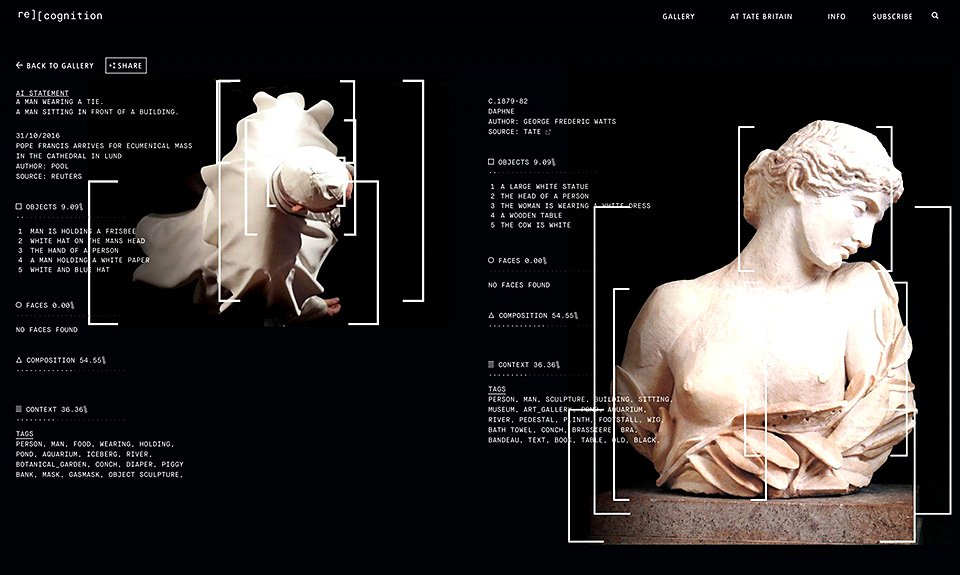Click the Composition triangle icon beside Daphne statue
Viewport: 960px width, 575px height.
pos(491,315)
